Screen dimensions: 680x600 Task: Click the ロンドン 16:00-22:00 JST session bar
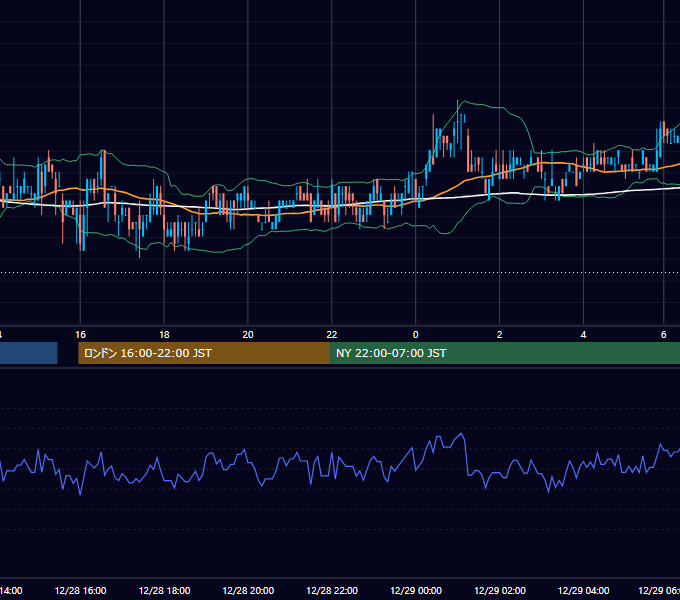click(204, 353)
